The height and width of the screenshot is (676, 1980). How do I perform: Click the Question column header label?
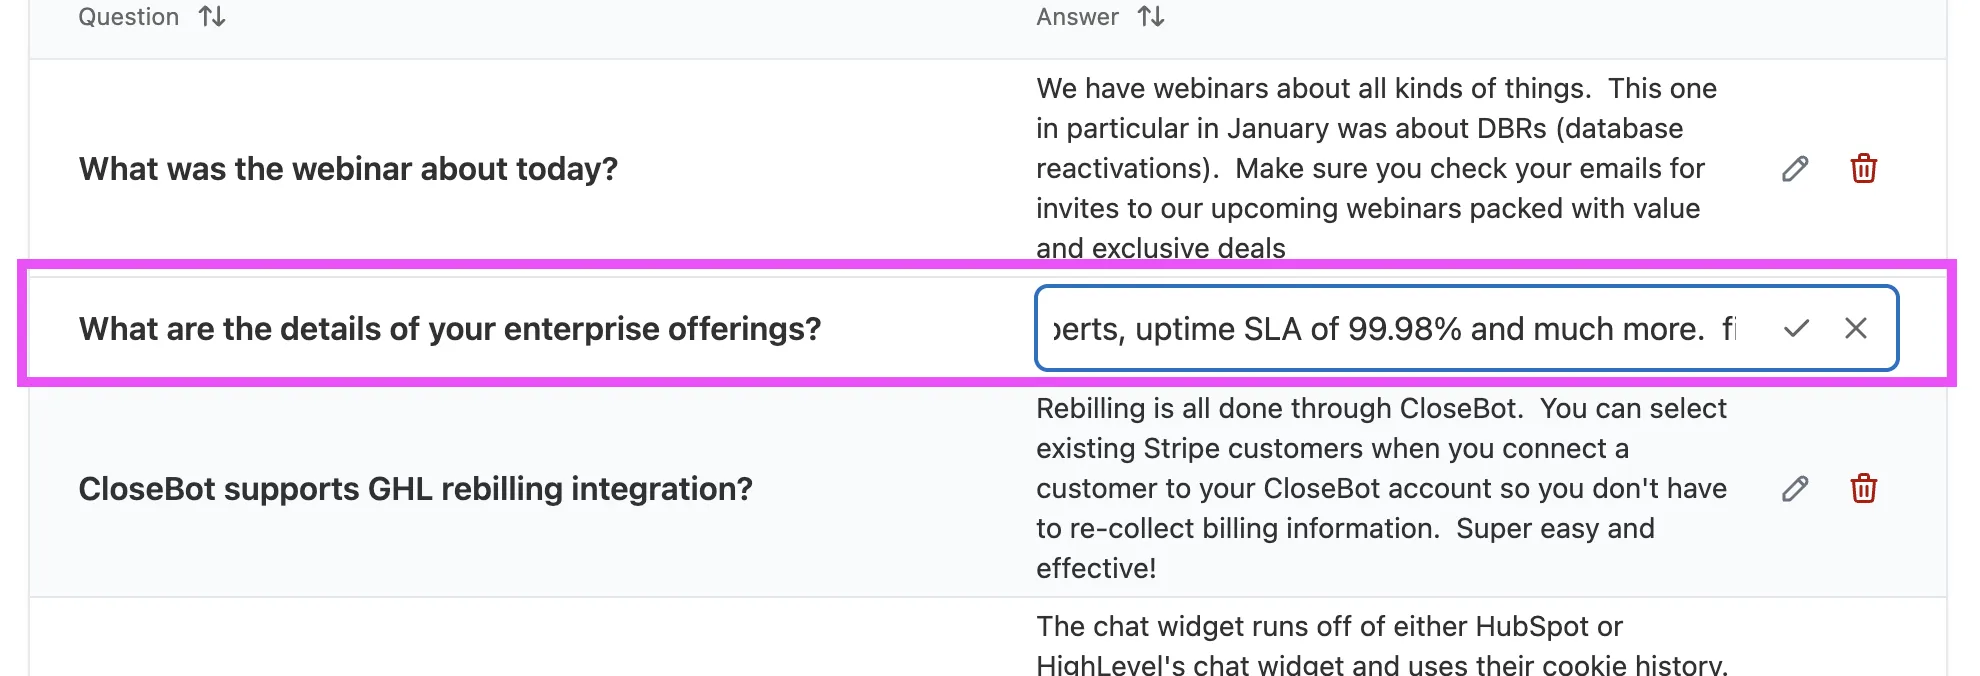(128, 17)
